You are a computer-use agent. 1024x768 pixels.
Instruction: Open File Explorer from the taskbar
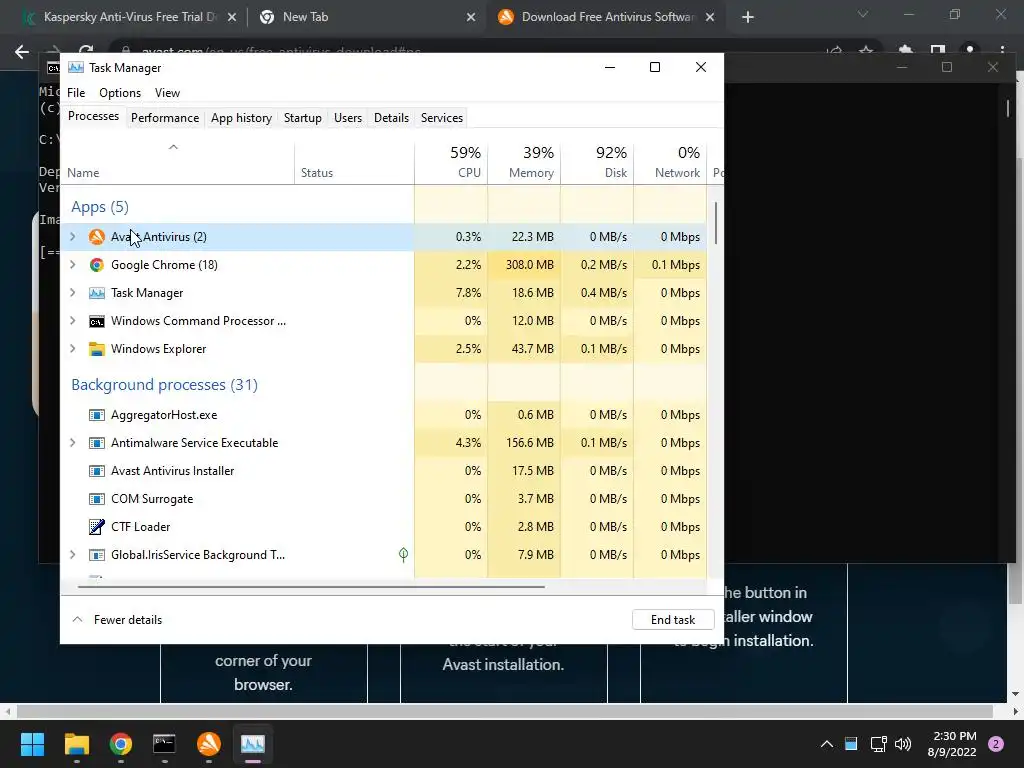click(x=76, y=744)
